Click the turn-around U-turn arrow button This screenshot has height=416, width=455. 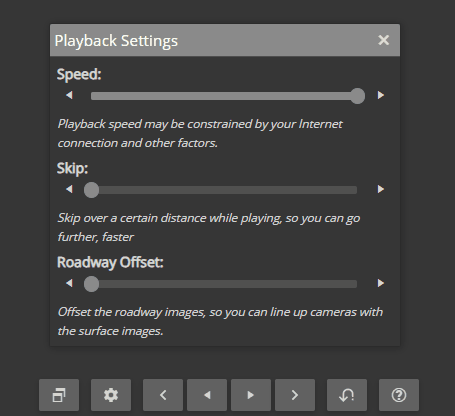point(347,395)
